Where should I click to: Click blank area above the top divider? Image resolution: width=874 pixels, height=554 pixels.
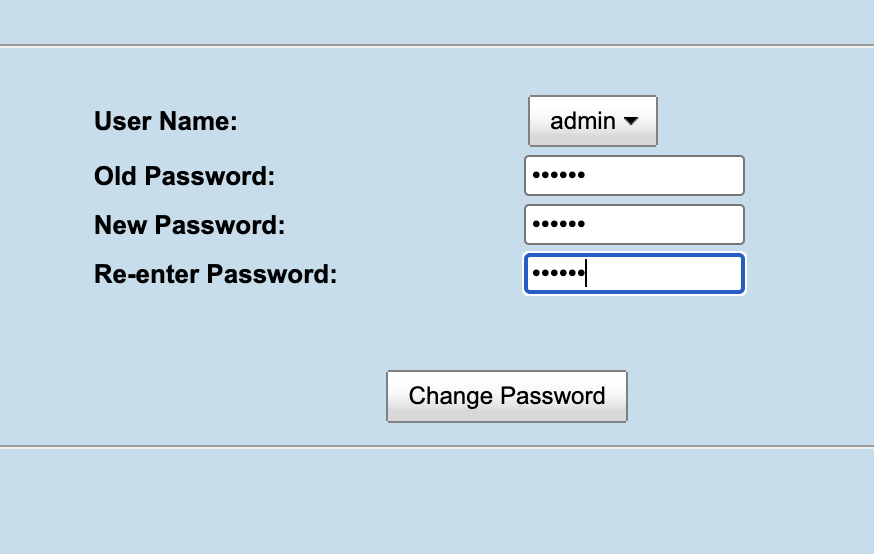(x=437, y=20)
